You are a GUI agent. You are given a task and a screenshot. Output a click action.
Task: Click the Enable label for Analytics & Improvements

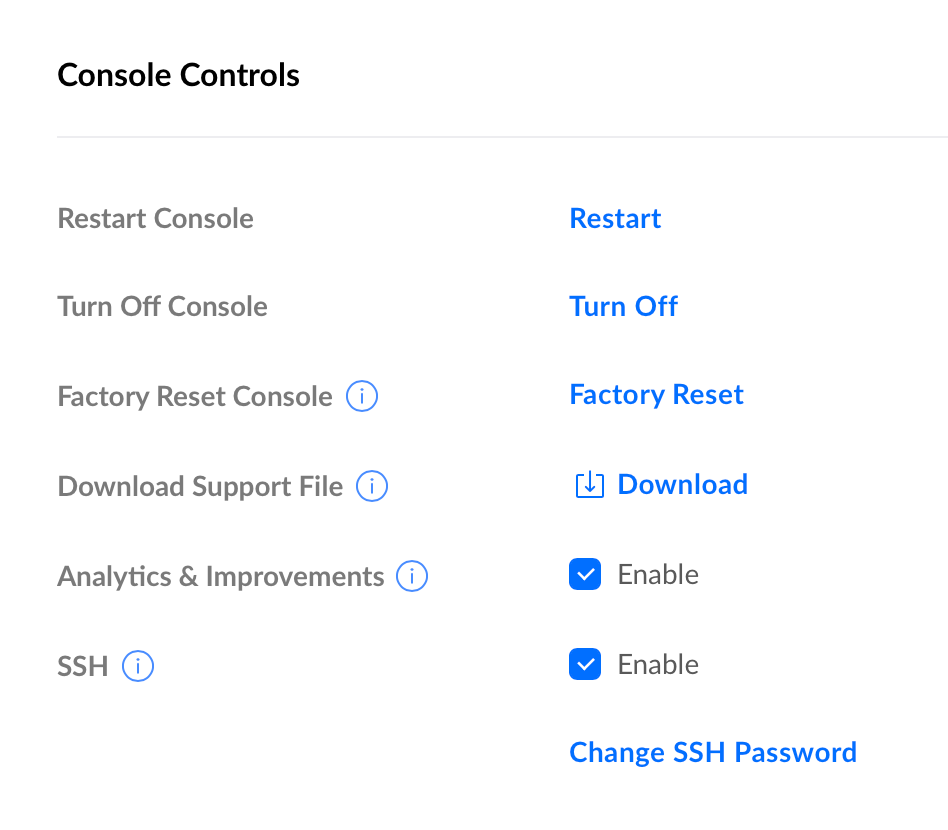(x=658, y=575)
